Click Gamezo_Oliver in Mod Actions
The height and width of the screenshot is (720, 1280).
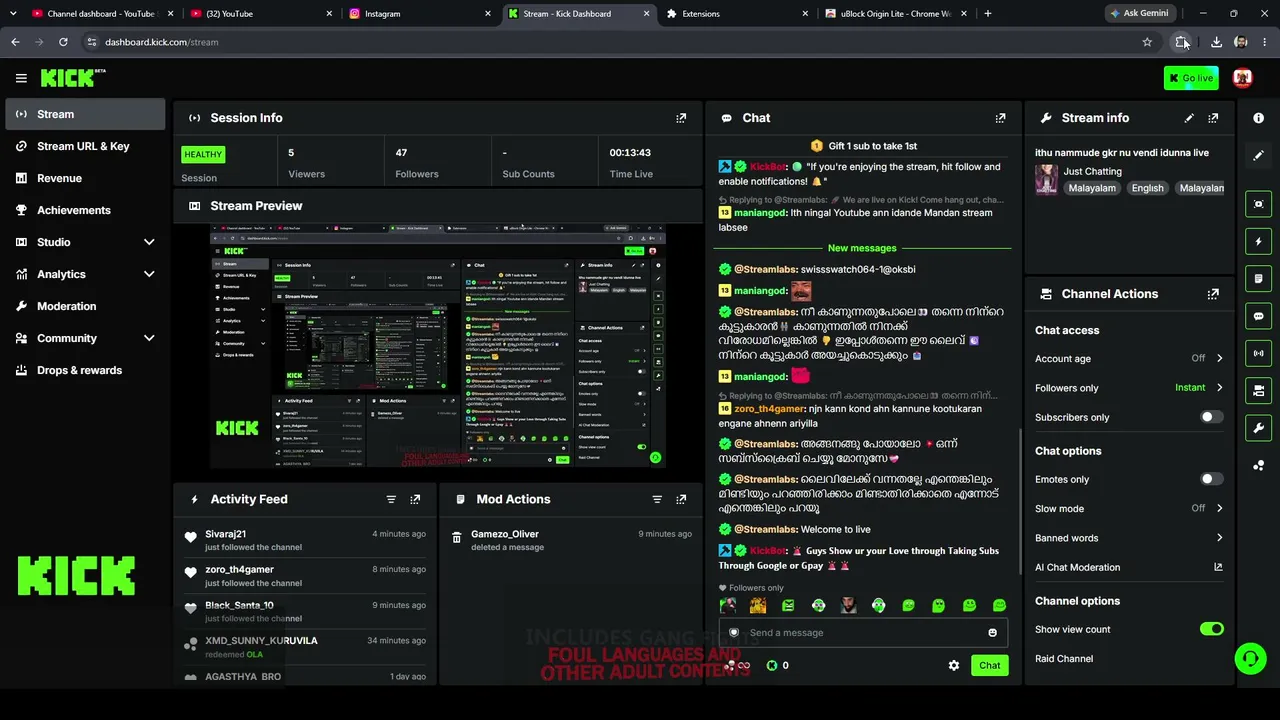tap(505, 534)
